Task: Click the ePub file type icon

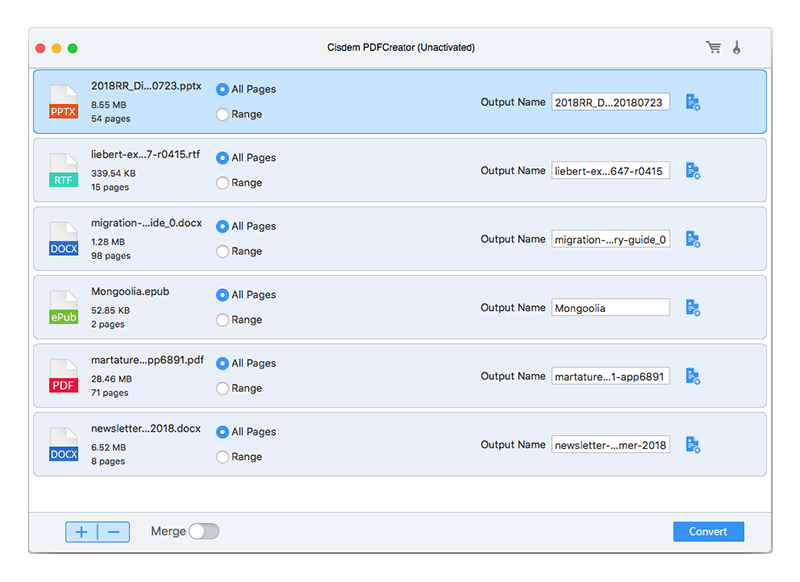Action: click(x=64, y=308)
